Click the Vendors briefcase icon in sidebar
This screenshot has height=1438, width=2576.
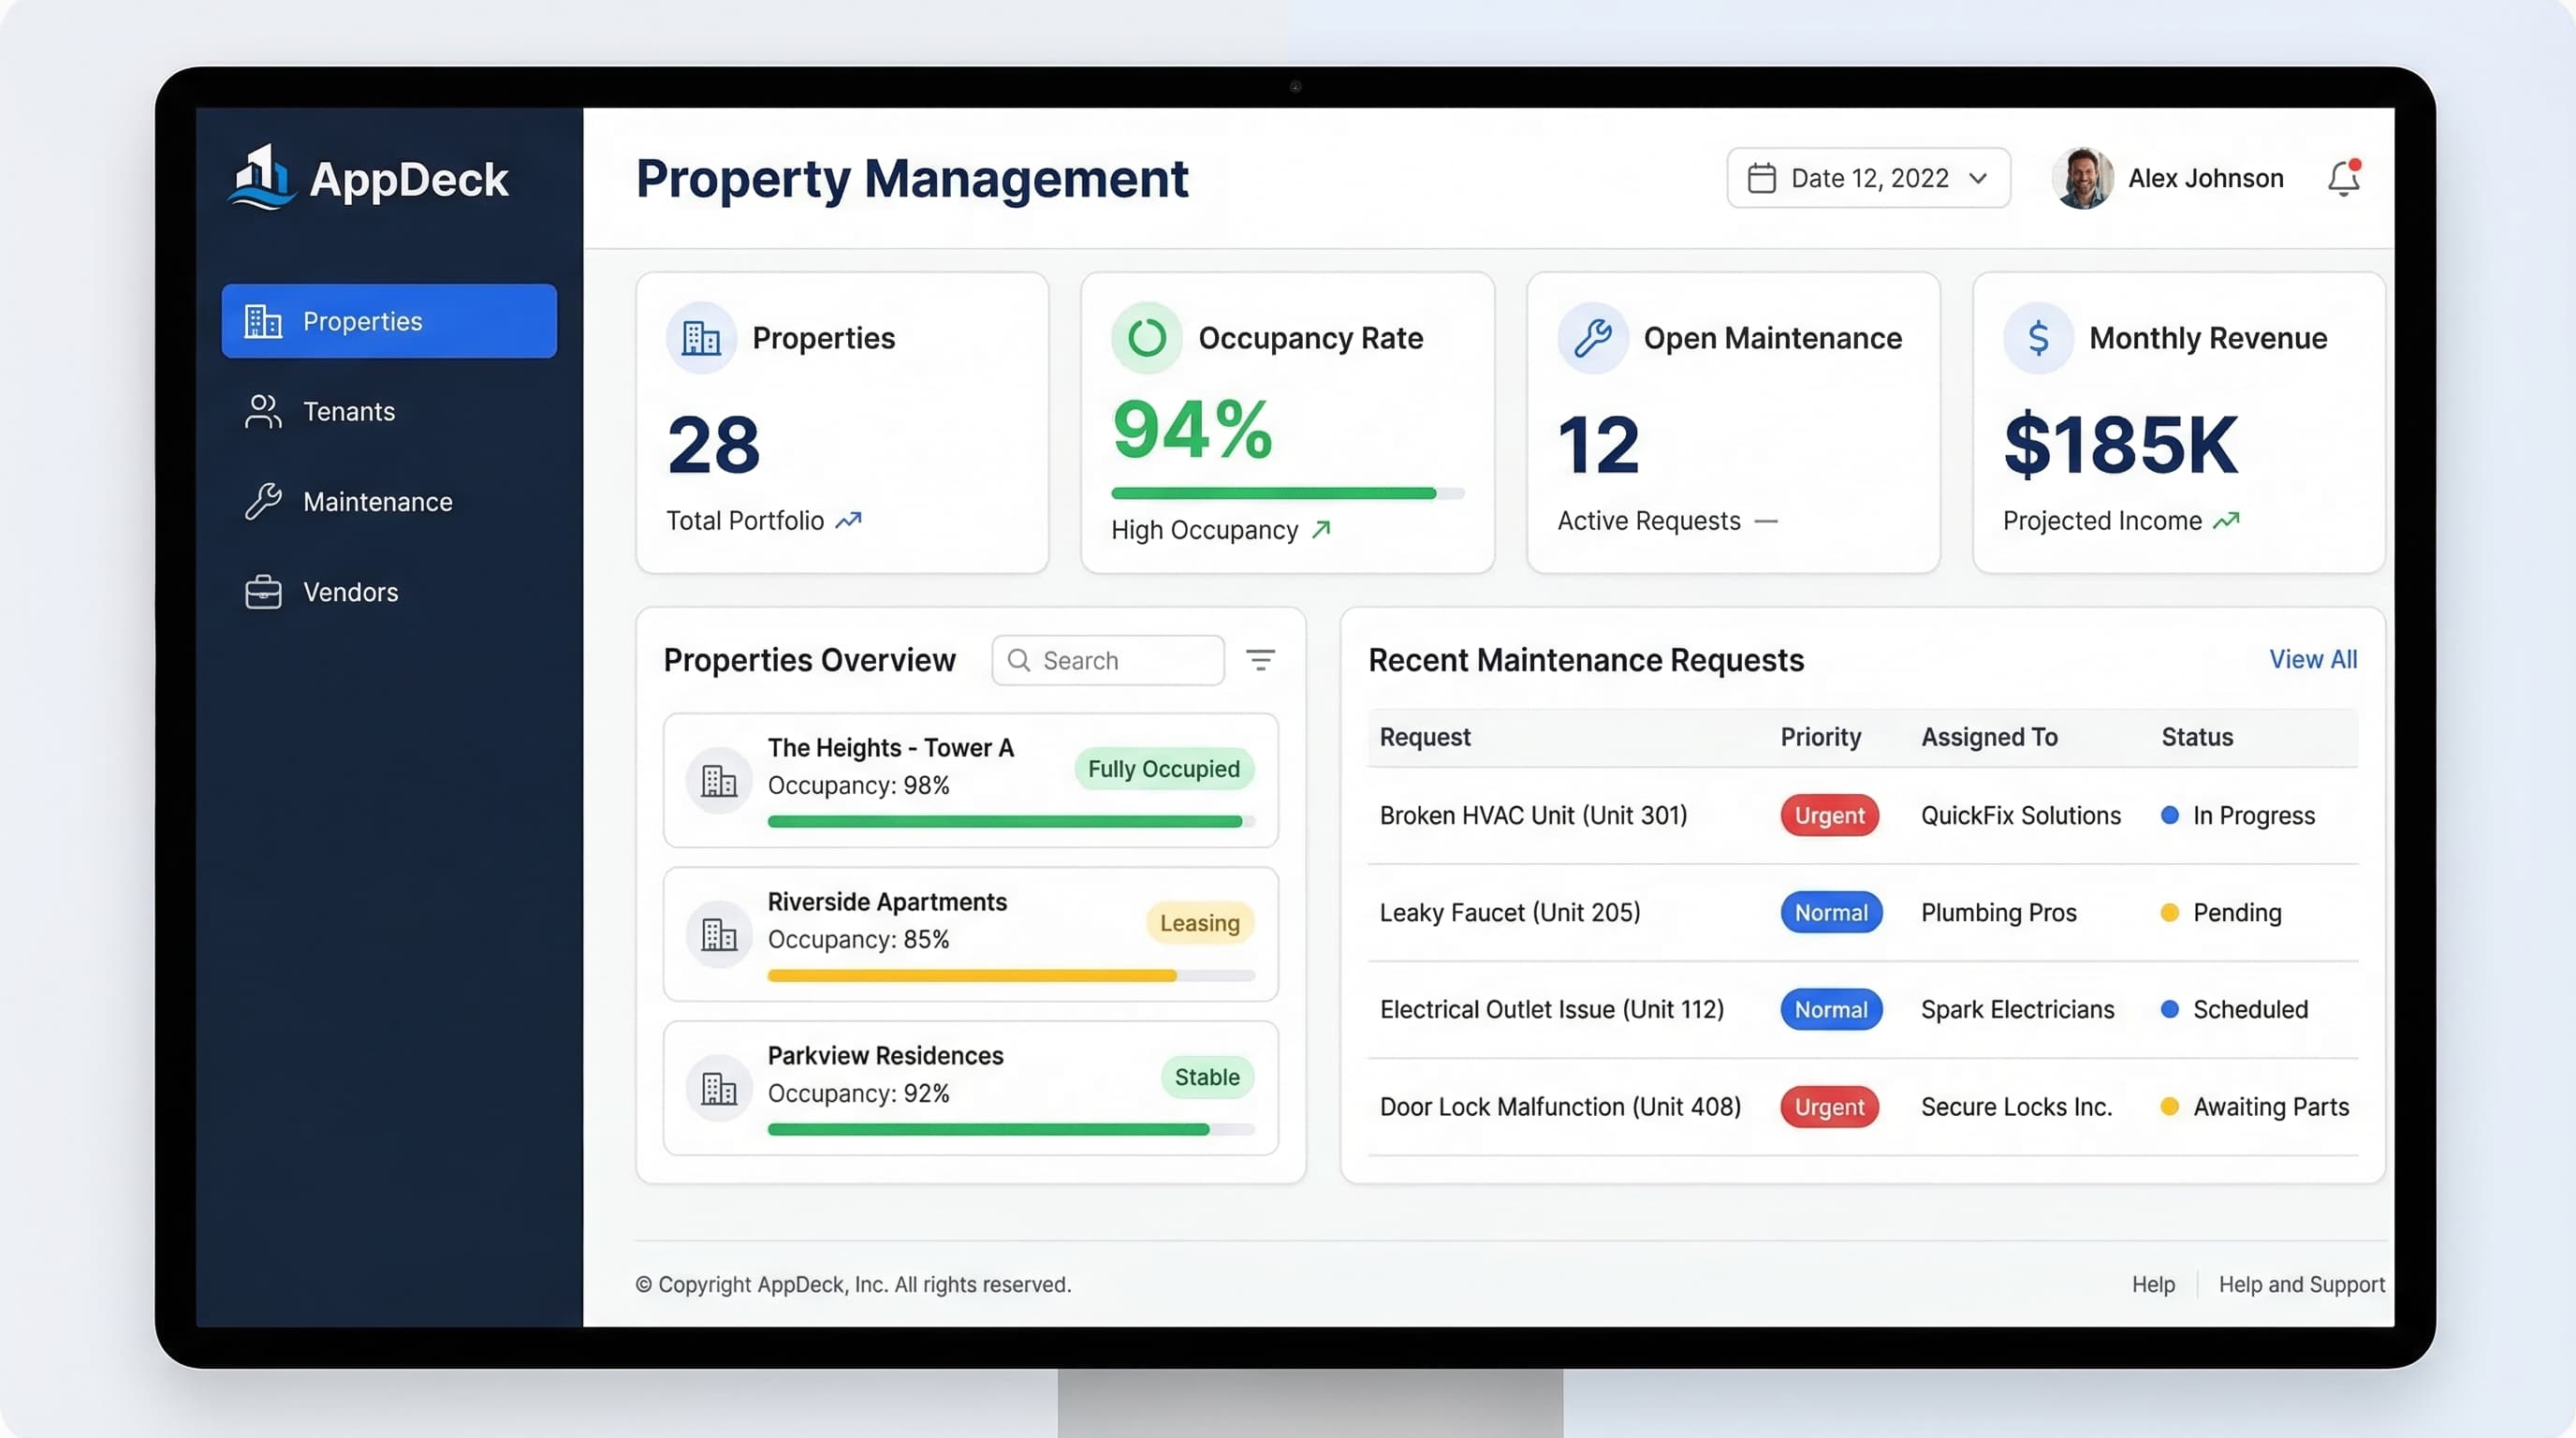[263, 592]
